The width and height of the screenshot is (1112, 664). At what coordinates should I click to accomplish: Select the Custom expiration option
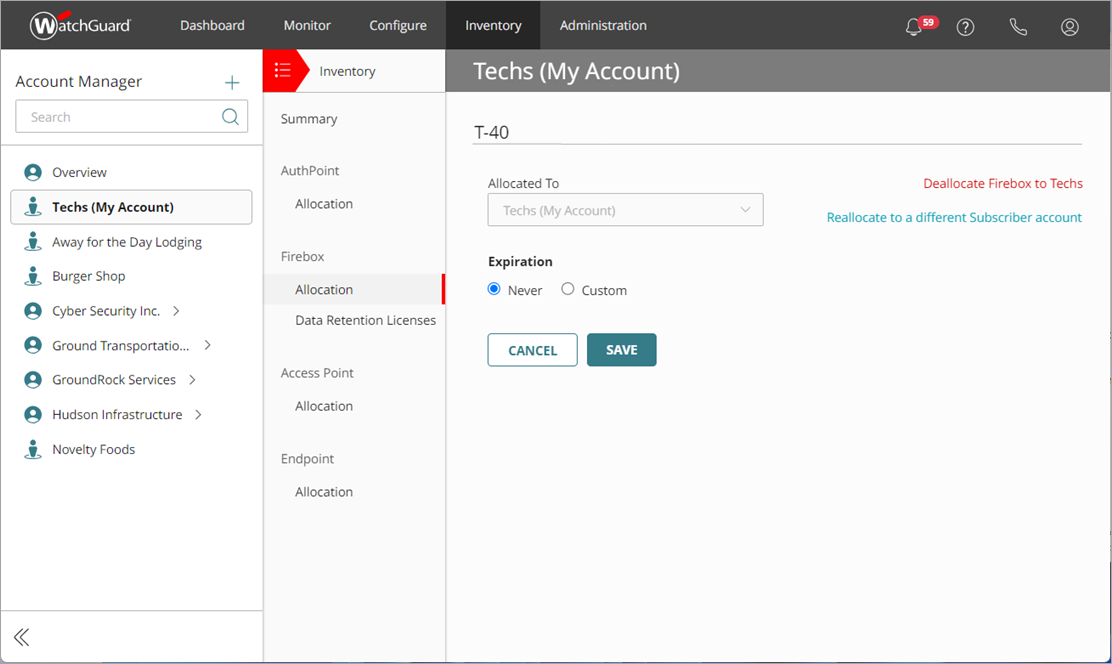click(x=567, y=289)
